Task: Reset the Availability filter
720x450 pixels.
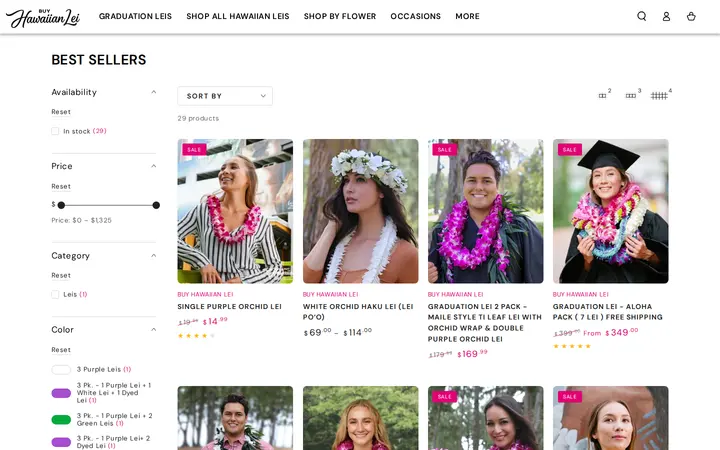Action: pos(61,112)
